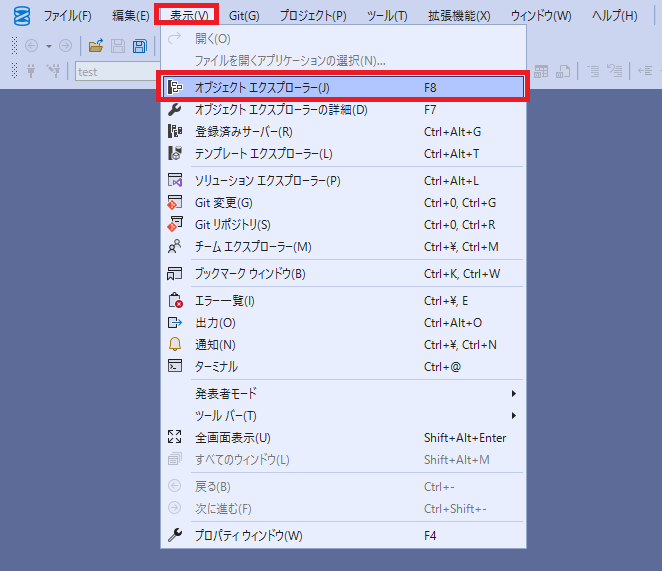Click the results to grid toolbar icon
662x571 pixels.
click(541, 71)
